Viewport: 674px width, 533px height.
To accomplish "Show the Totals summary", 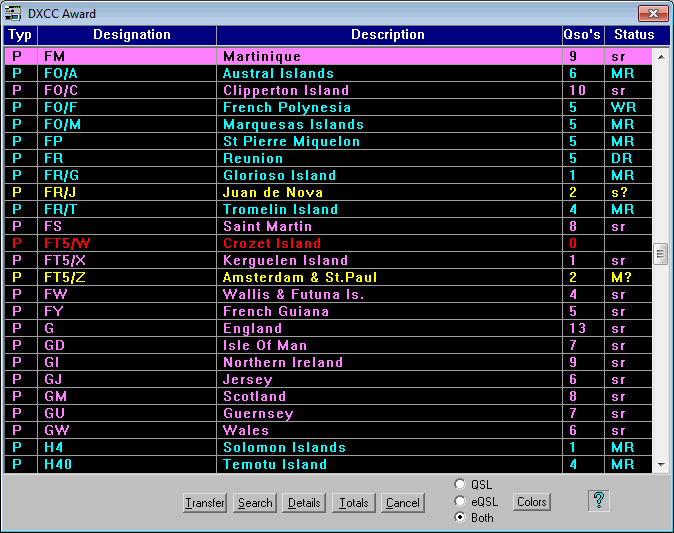I will tap(353, 503).
